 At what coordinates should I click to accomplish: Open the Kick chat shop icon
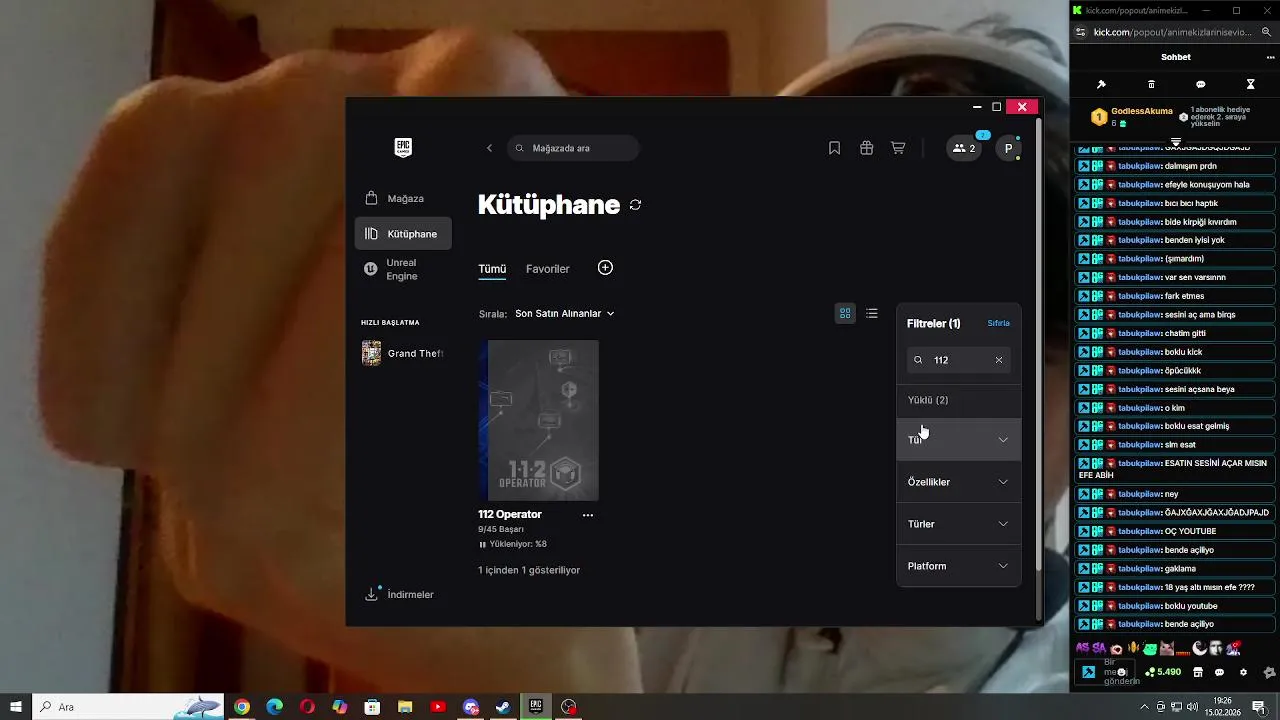1197,672
